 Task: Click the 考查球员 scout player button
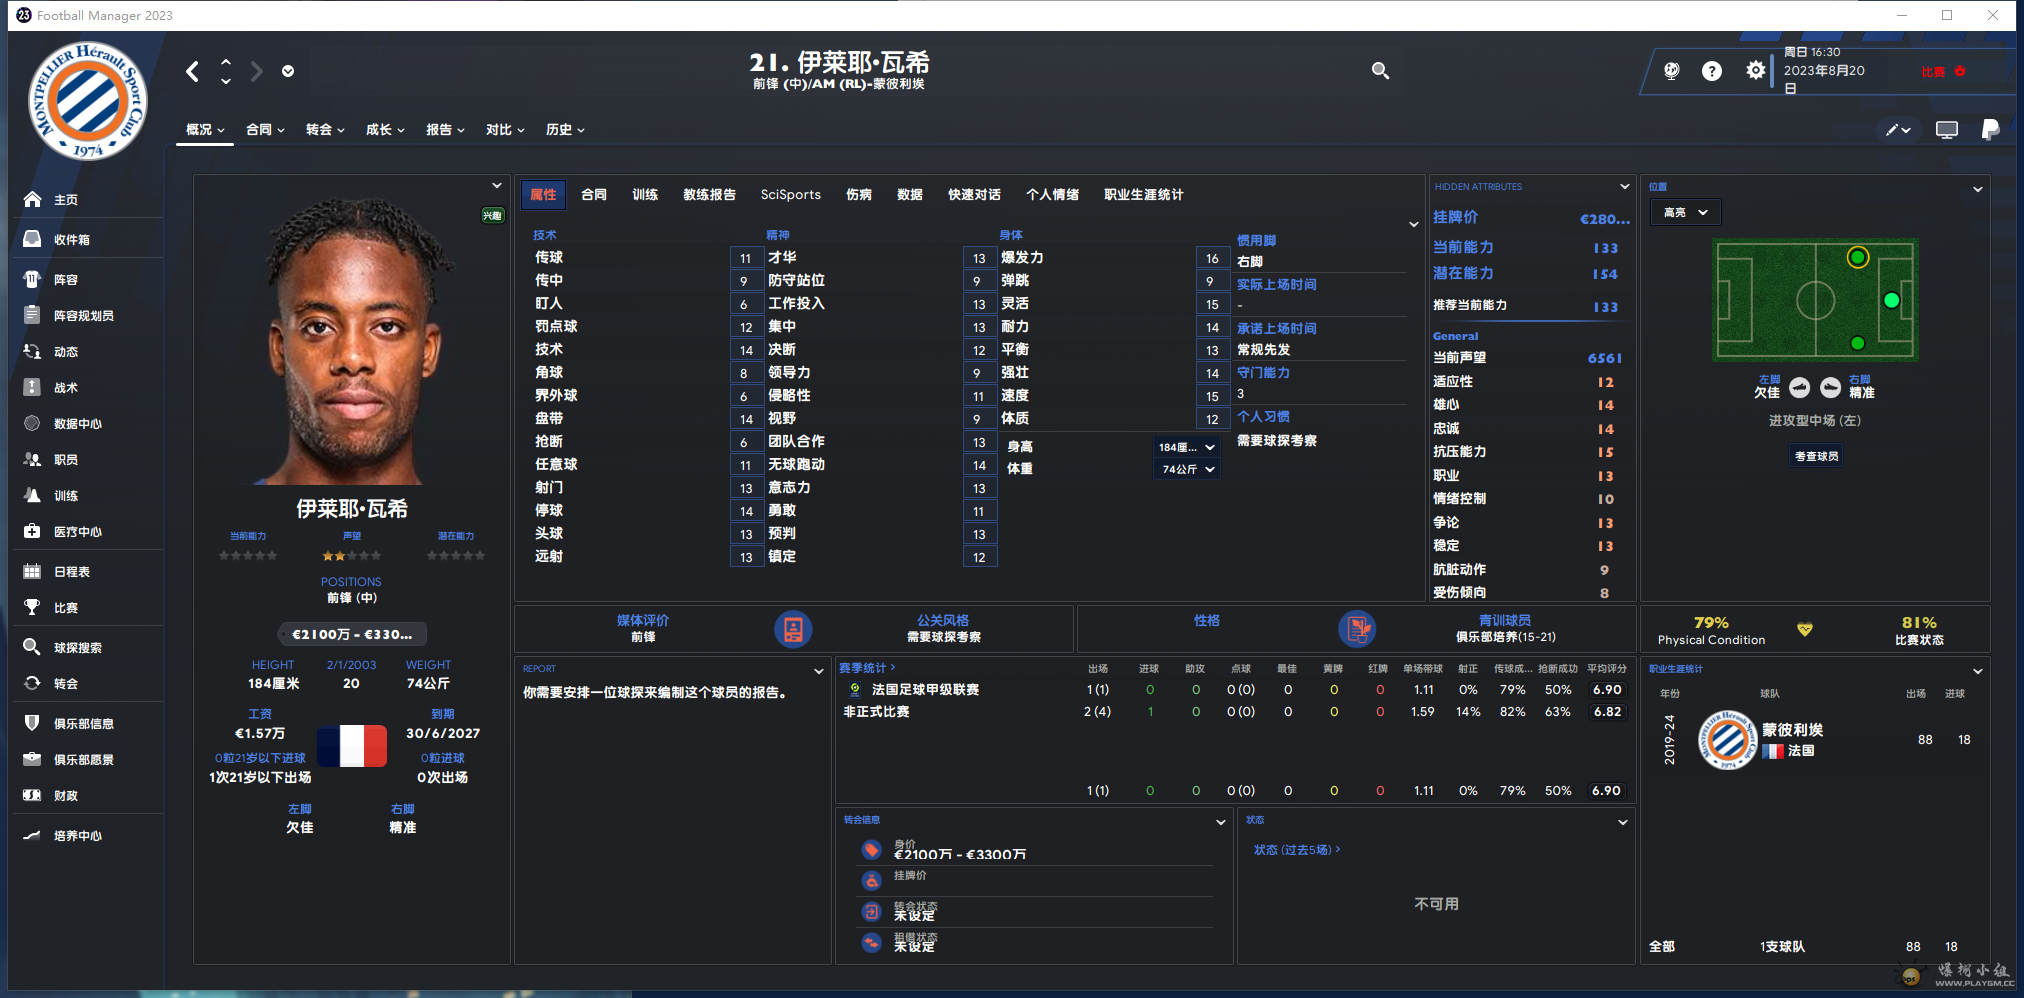click(x=1816, y=456)
